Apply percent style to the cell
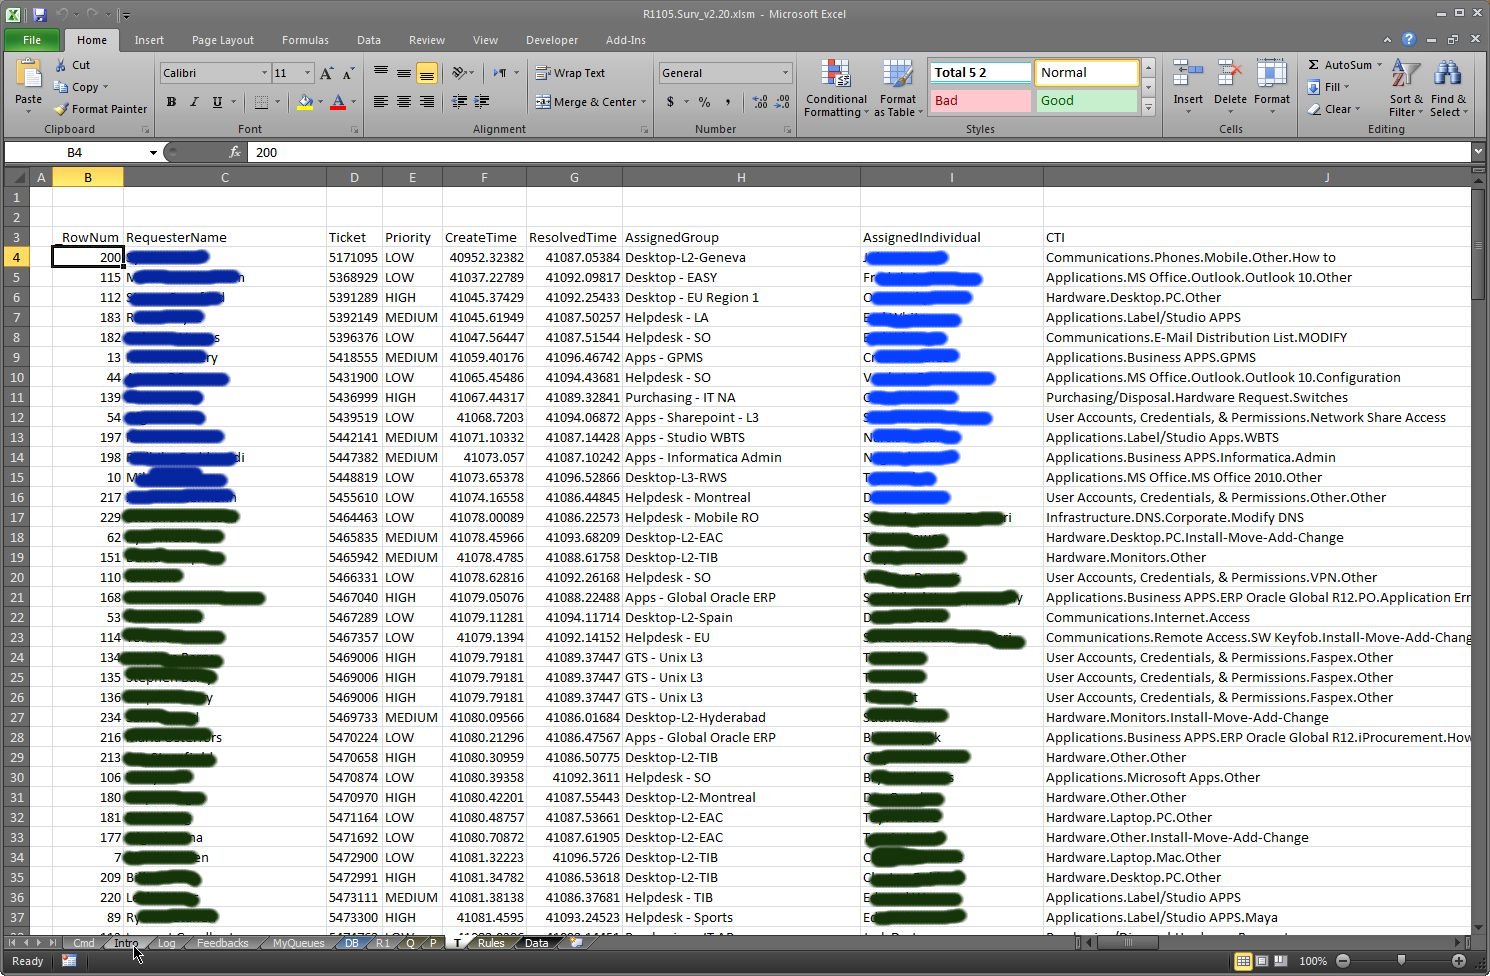Viewport: 1490px width, 976px height. [x=705, y=102]
